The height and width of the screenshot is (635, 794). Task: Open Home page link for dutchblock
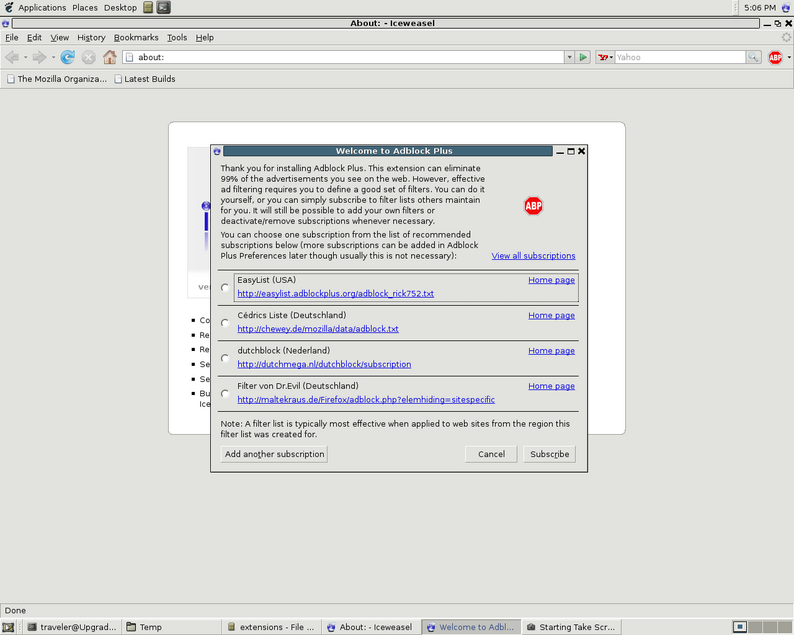551,351
